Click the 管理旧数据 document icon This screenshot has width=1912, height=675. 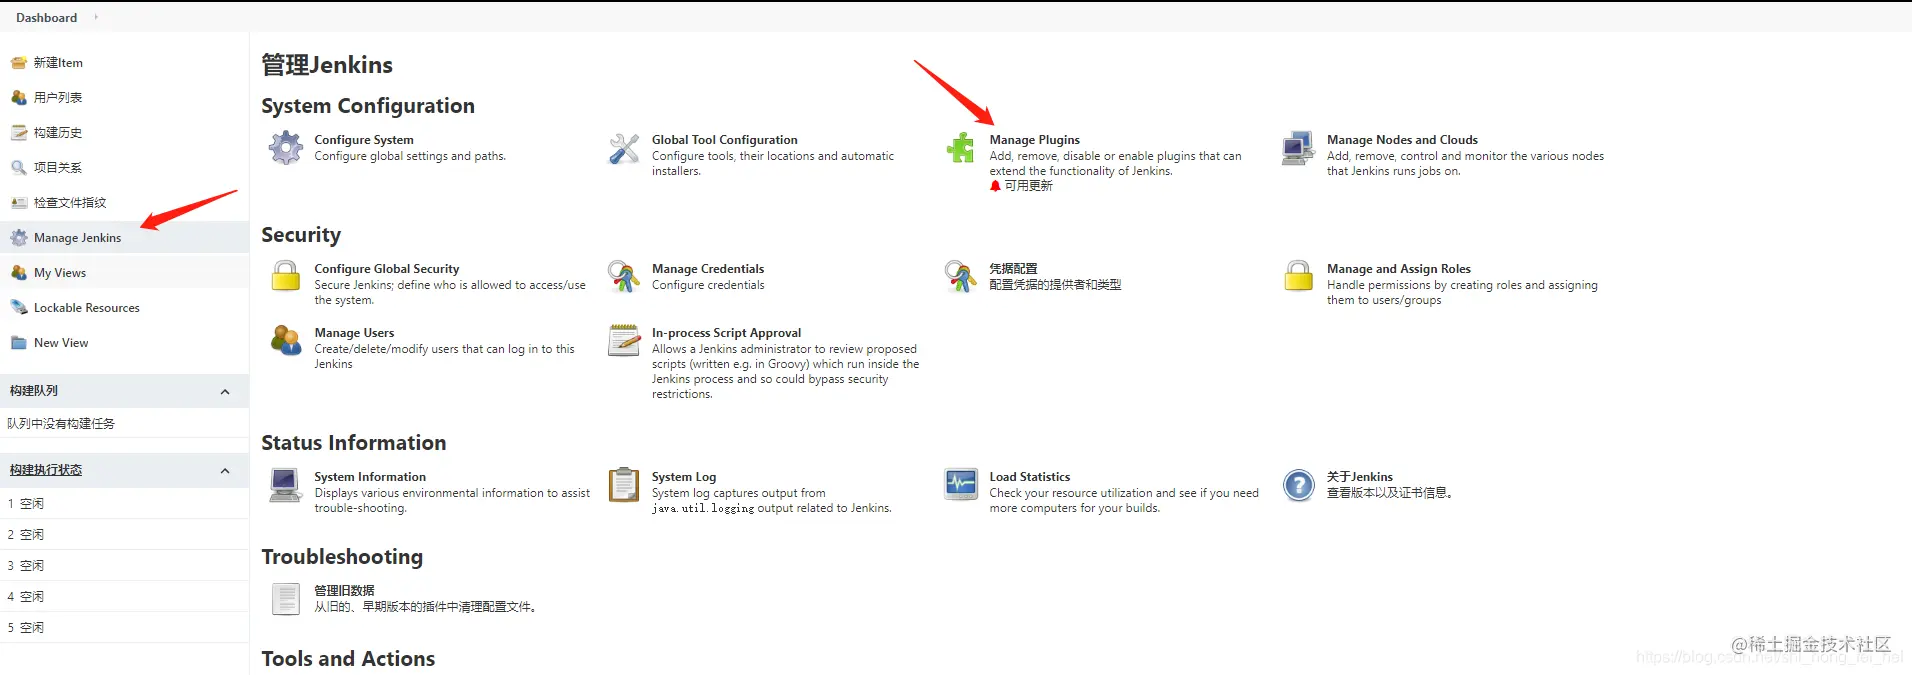click(x=286, y=599)
